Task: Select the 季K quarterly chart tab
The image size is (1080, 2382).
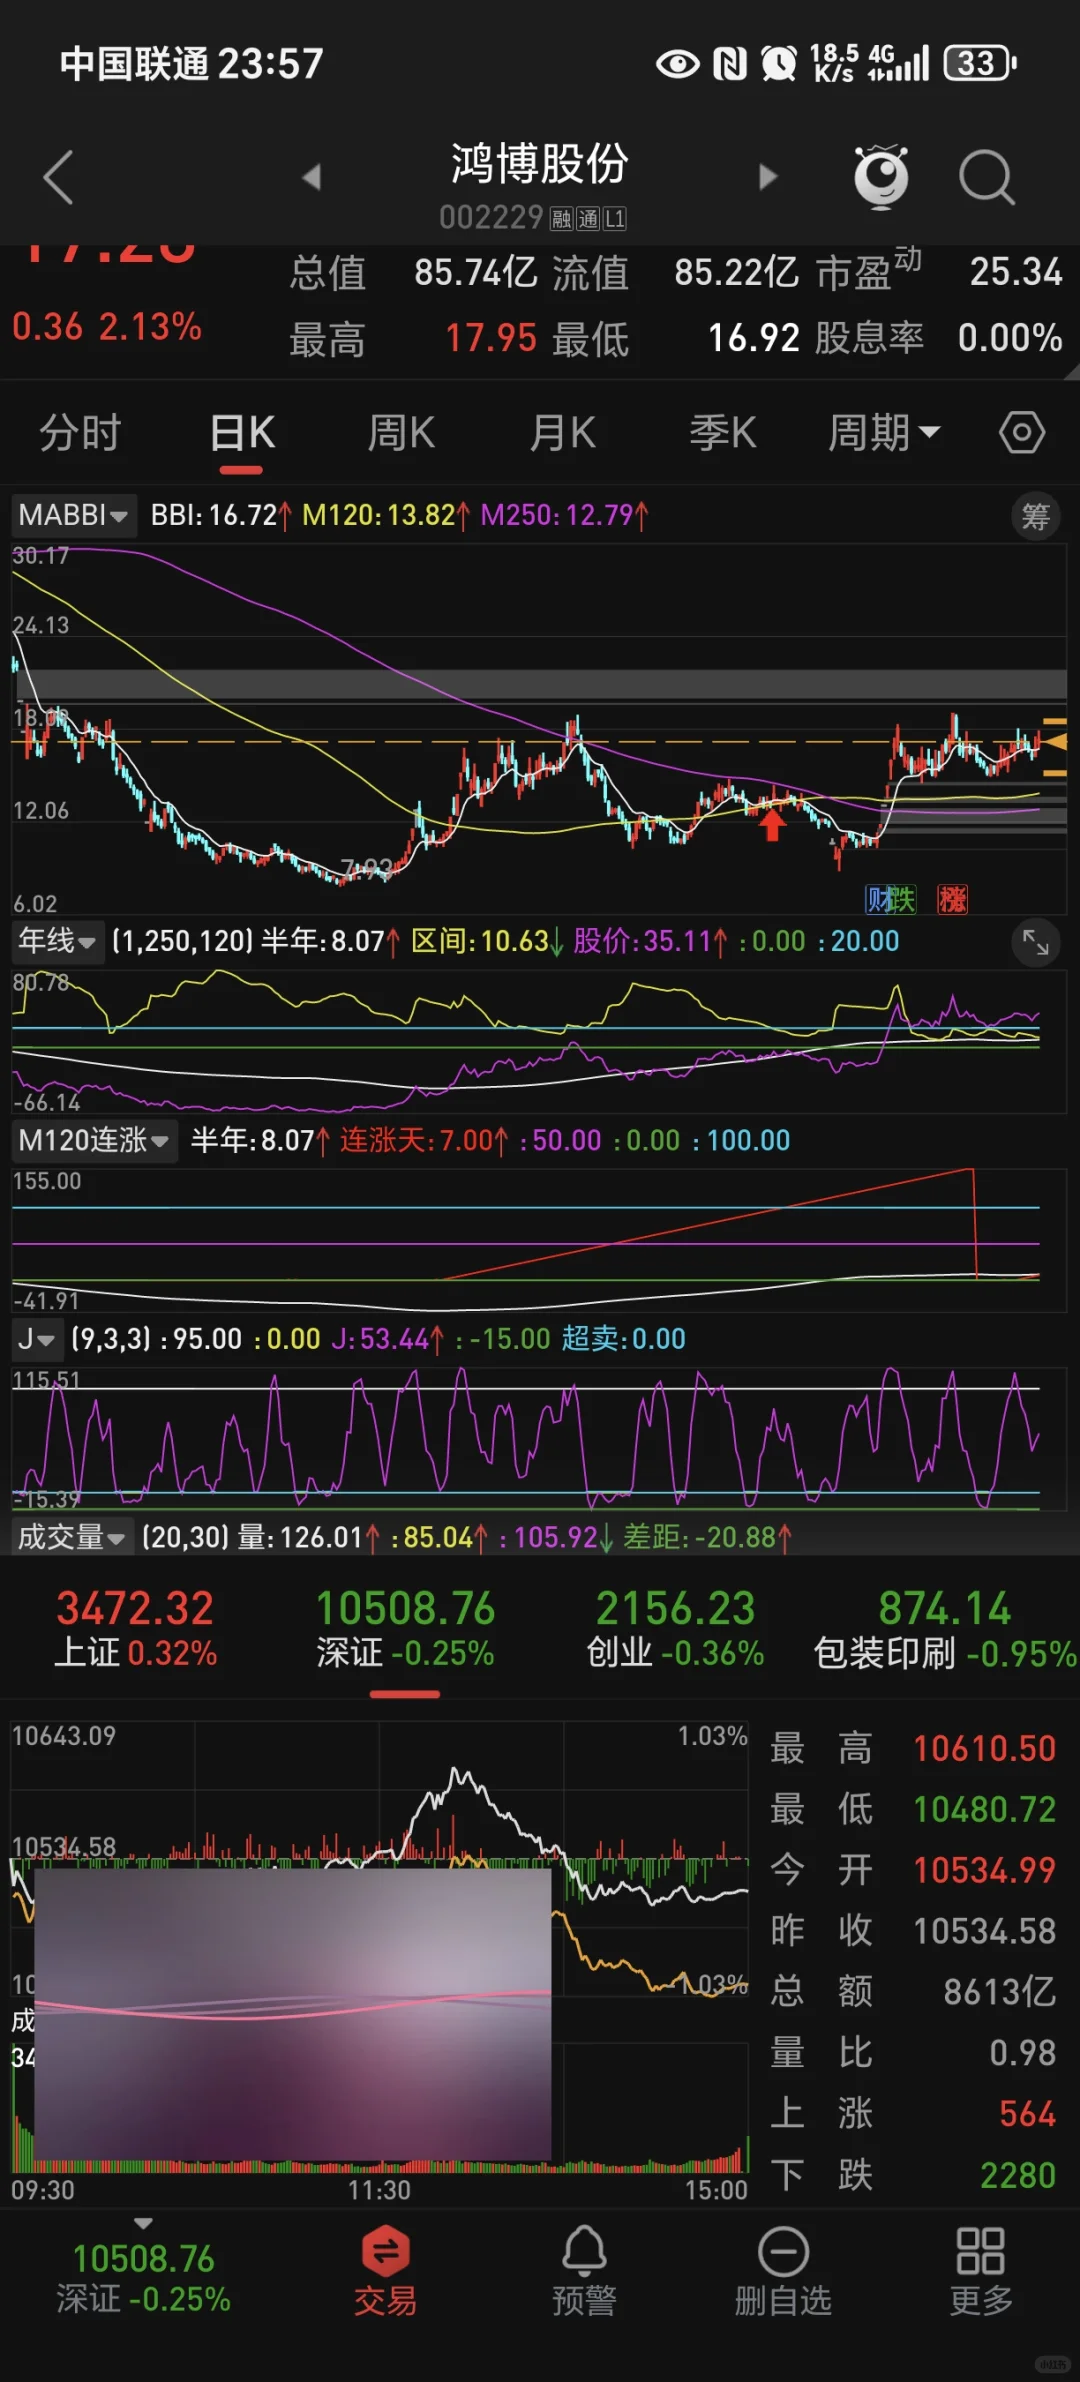Action: [x=723, y=433]
